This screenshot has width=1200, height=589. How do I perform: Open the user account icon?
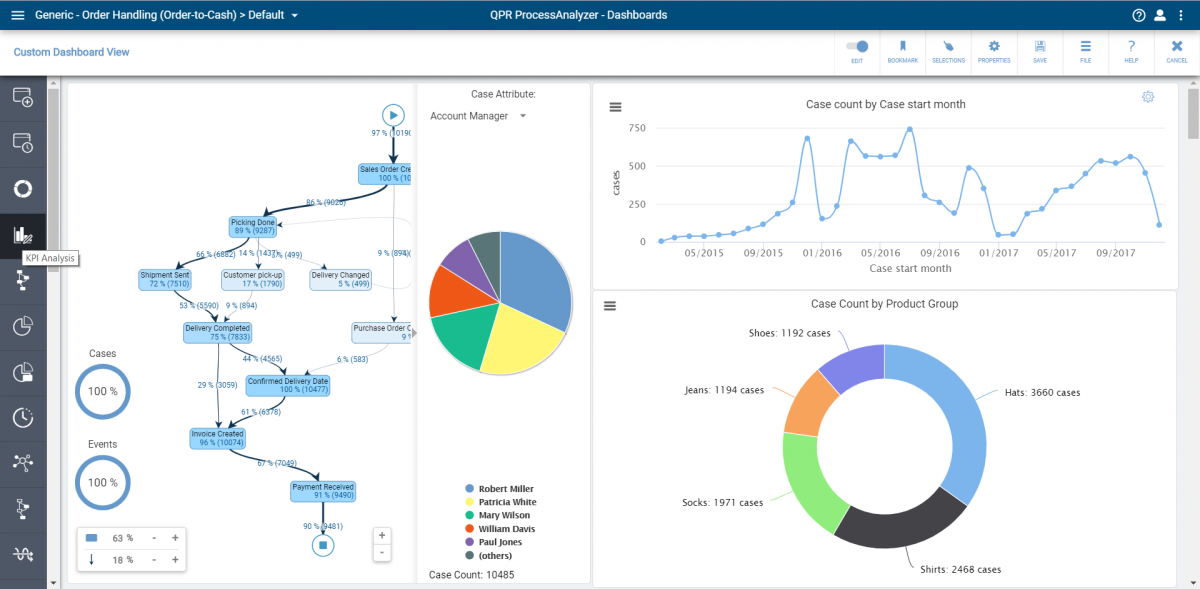[1160, 15]
